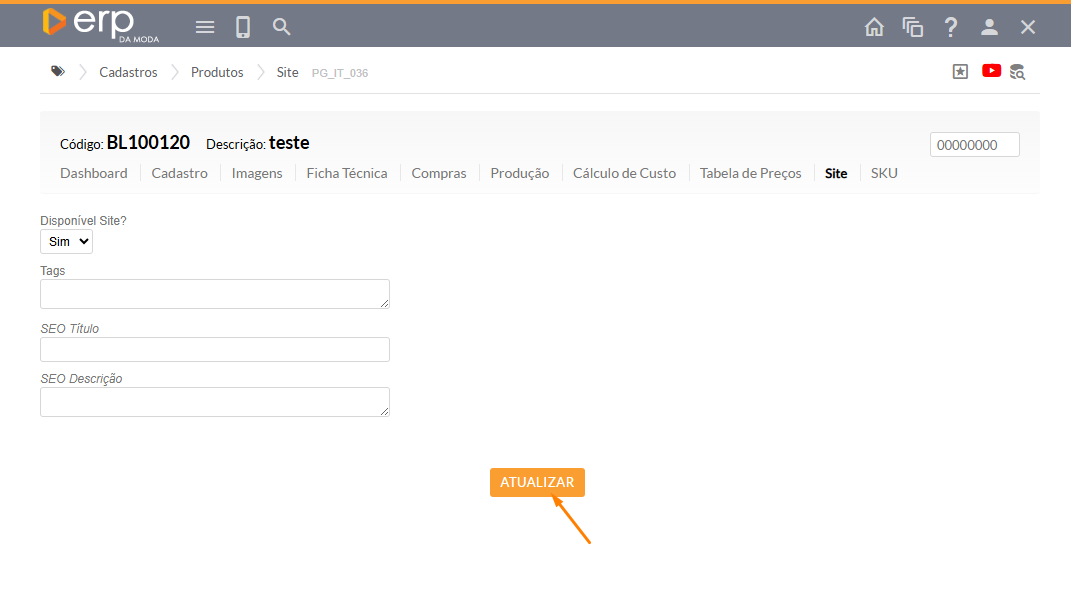Open the user profile icon

click(x=989, y=27)
